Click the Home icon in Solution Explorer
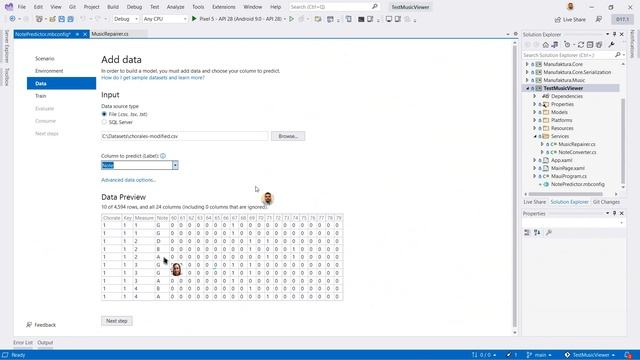 545,44
